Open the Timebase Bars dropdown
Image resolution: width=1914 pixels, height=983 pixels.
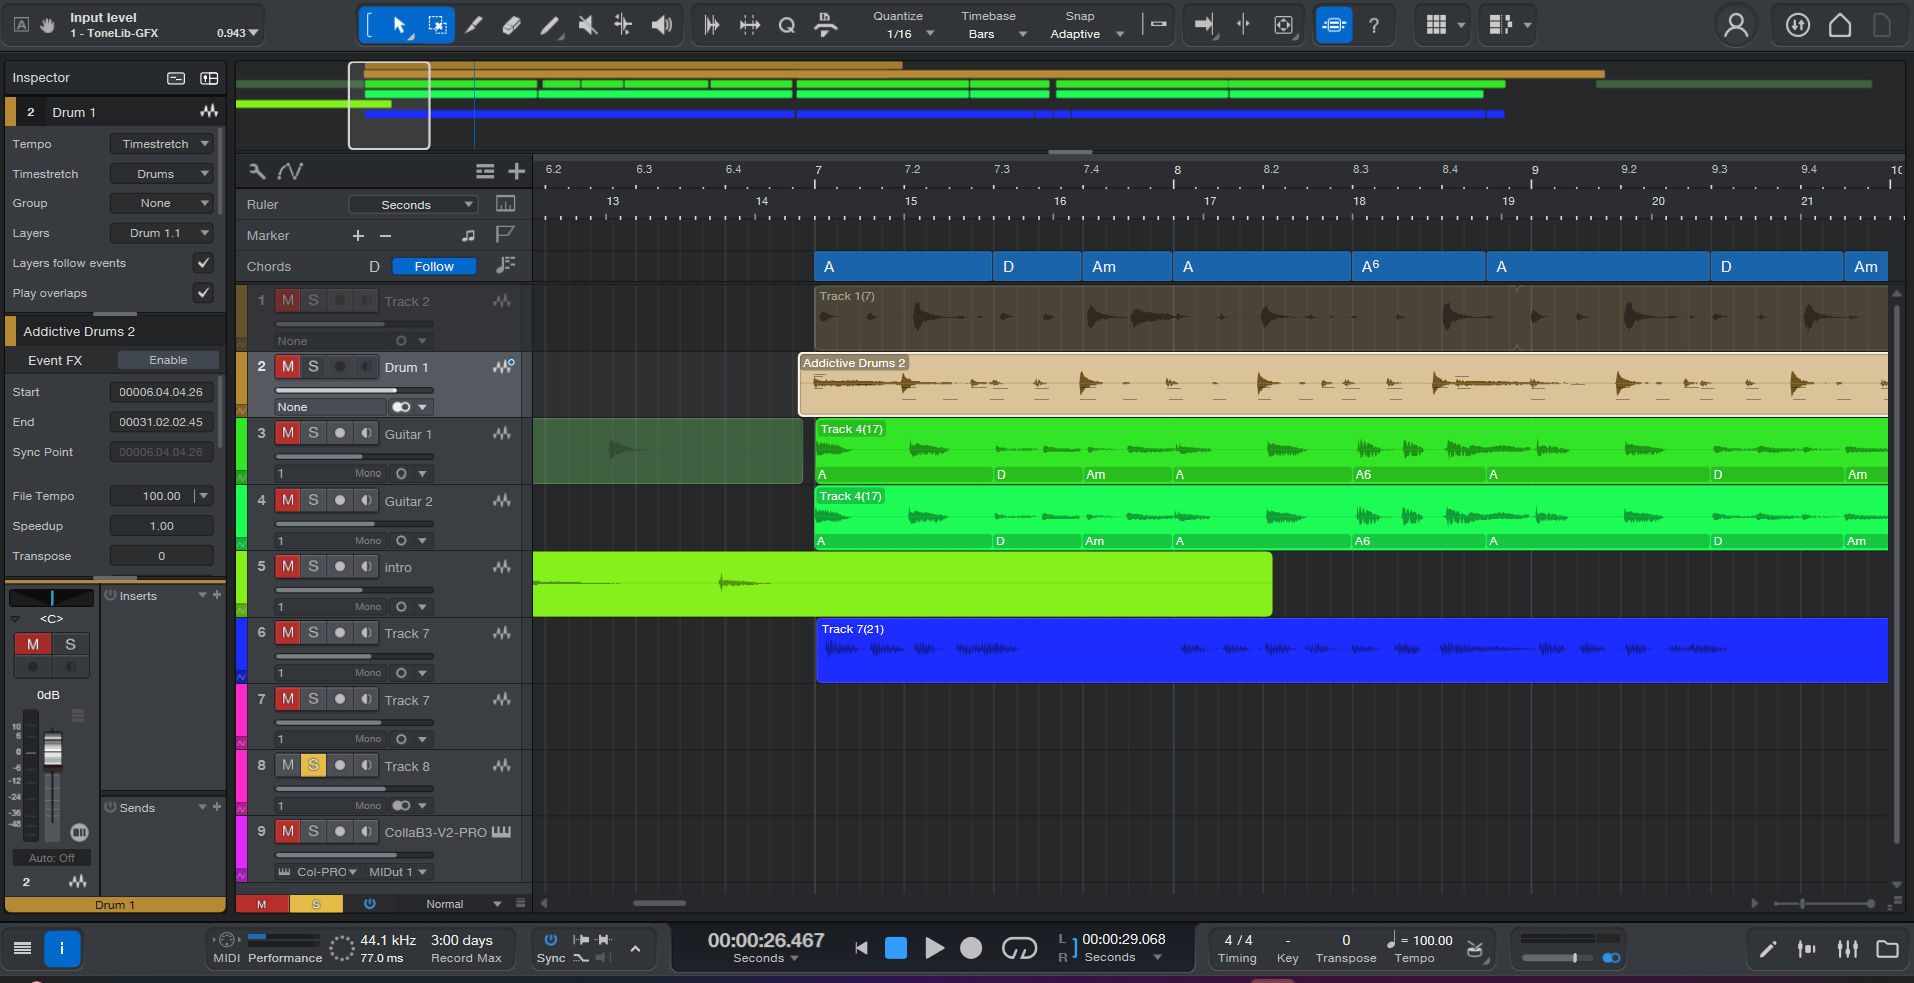(x=996, y=34)
